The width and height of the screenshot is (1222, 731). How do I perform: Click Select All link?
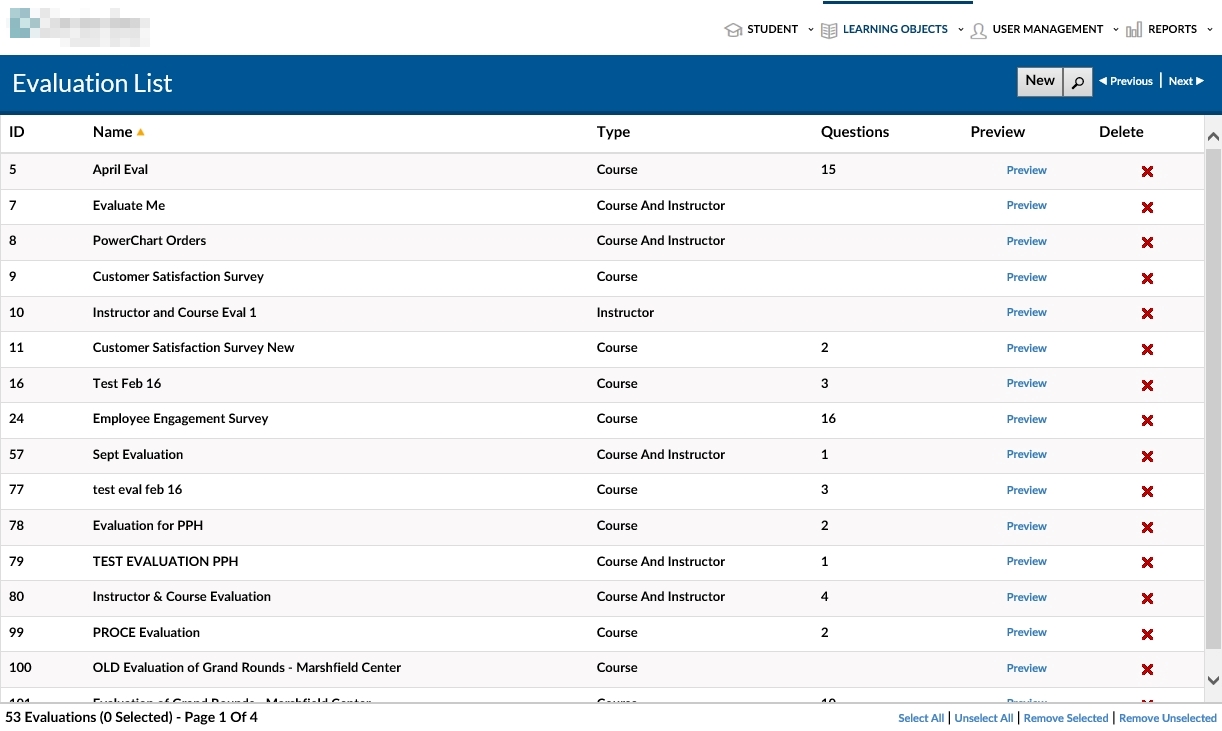(921, 718)
